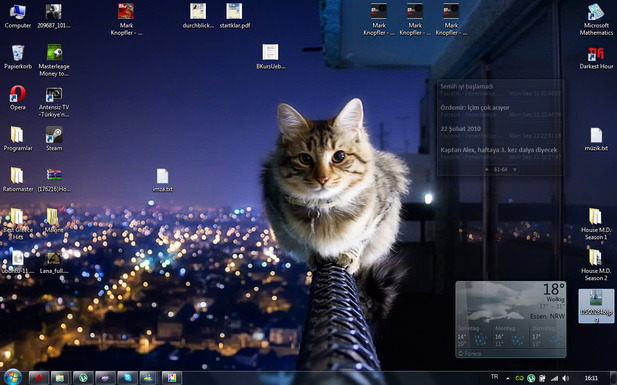Click the 18° temperature in the weather gadget

(554, 289)
